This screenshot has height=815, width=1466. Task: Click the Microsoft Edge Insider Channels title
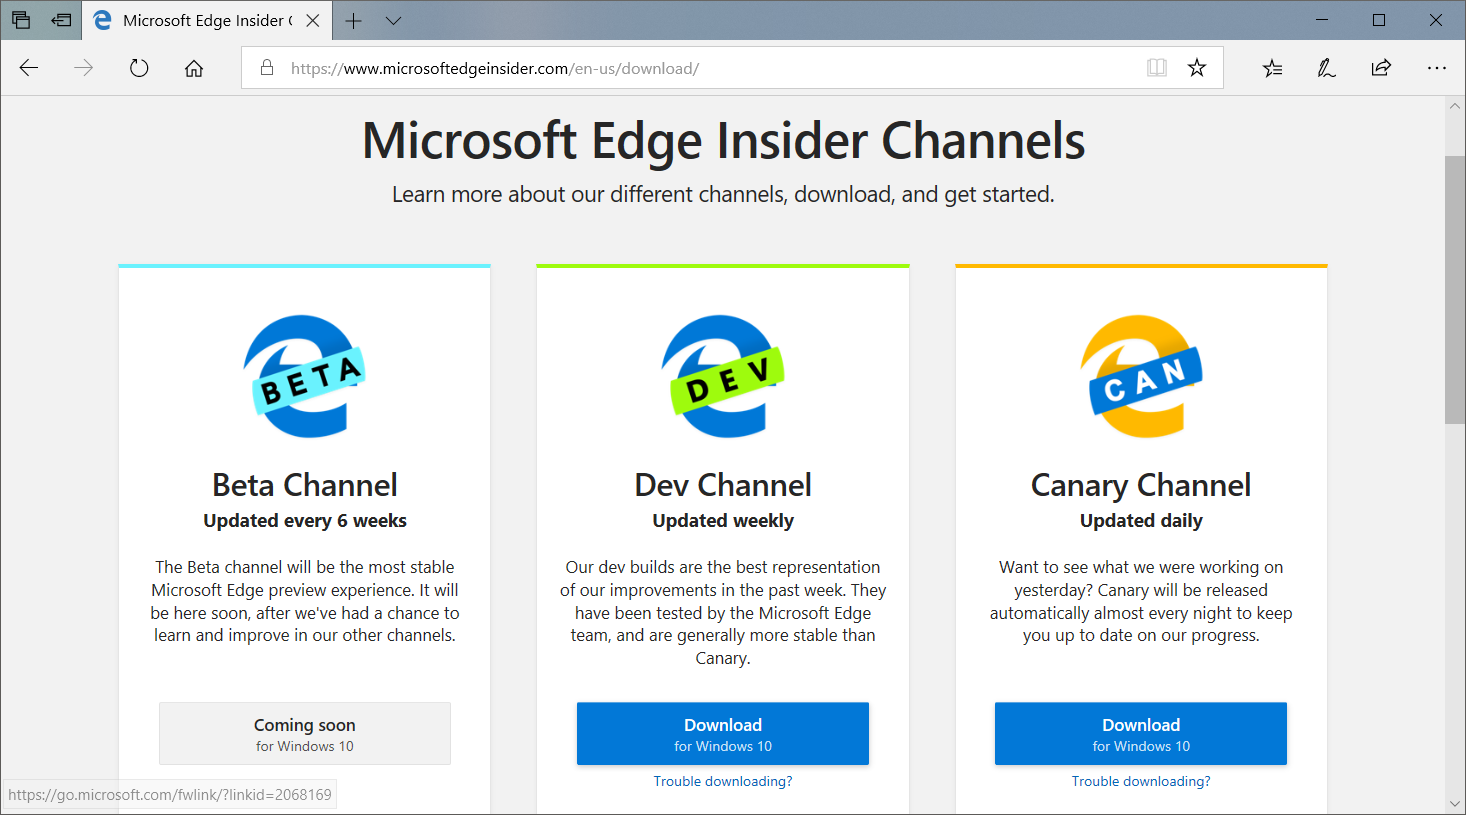[x=724, y=140]
